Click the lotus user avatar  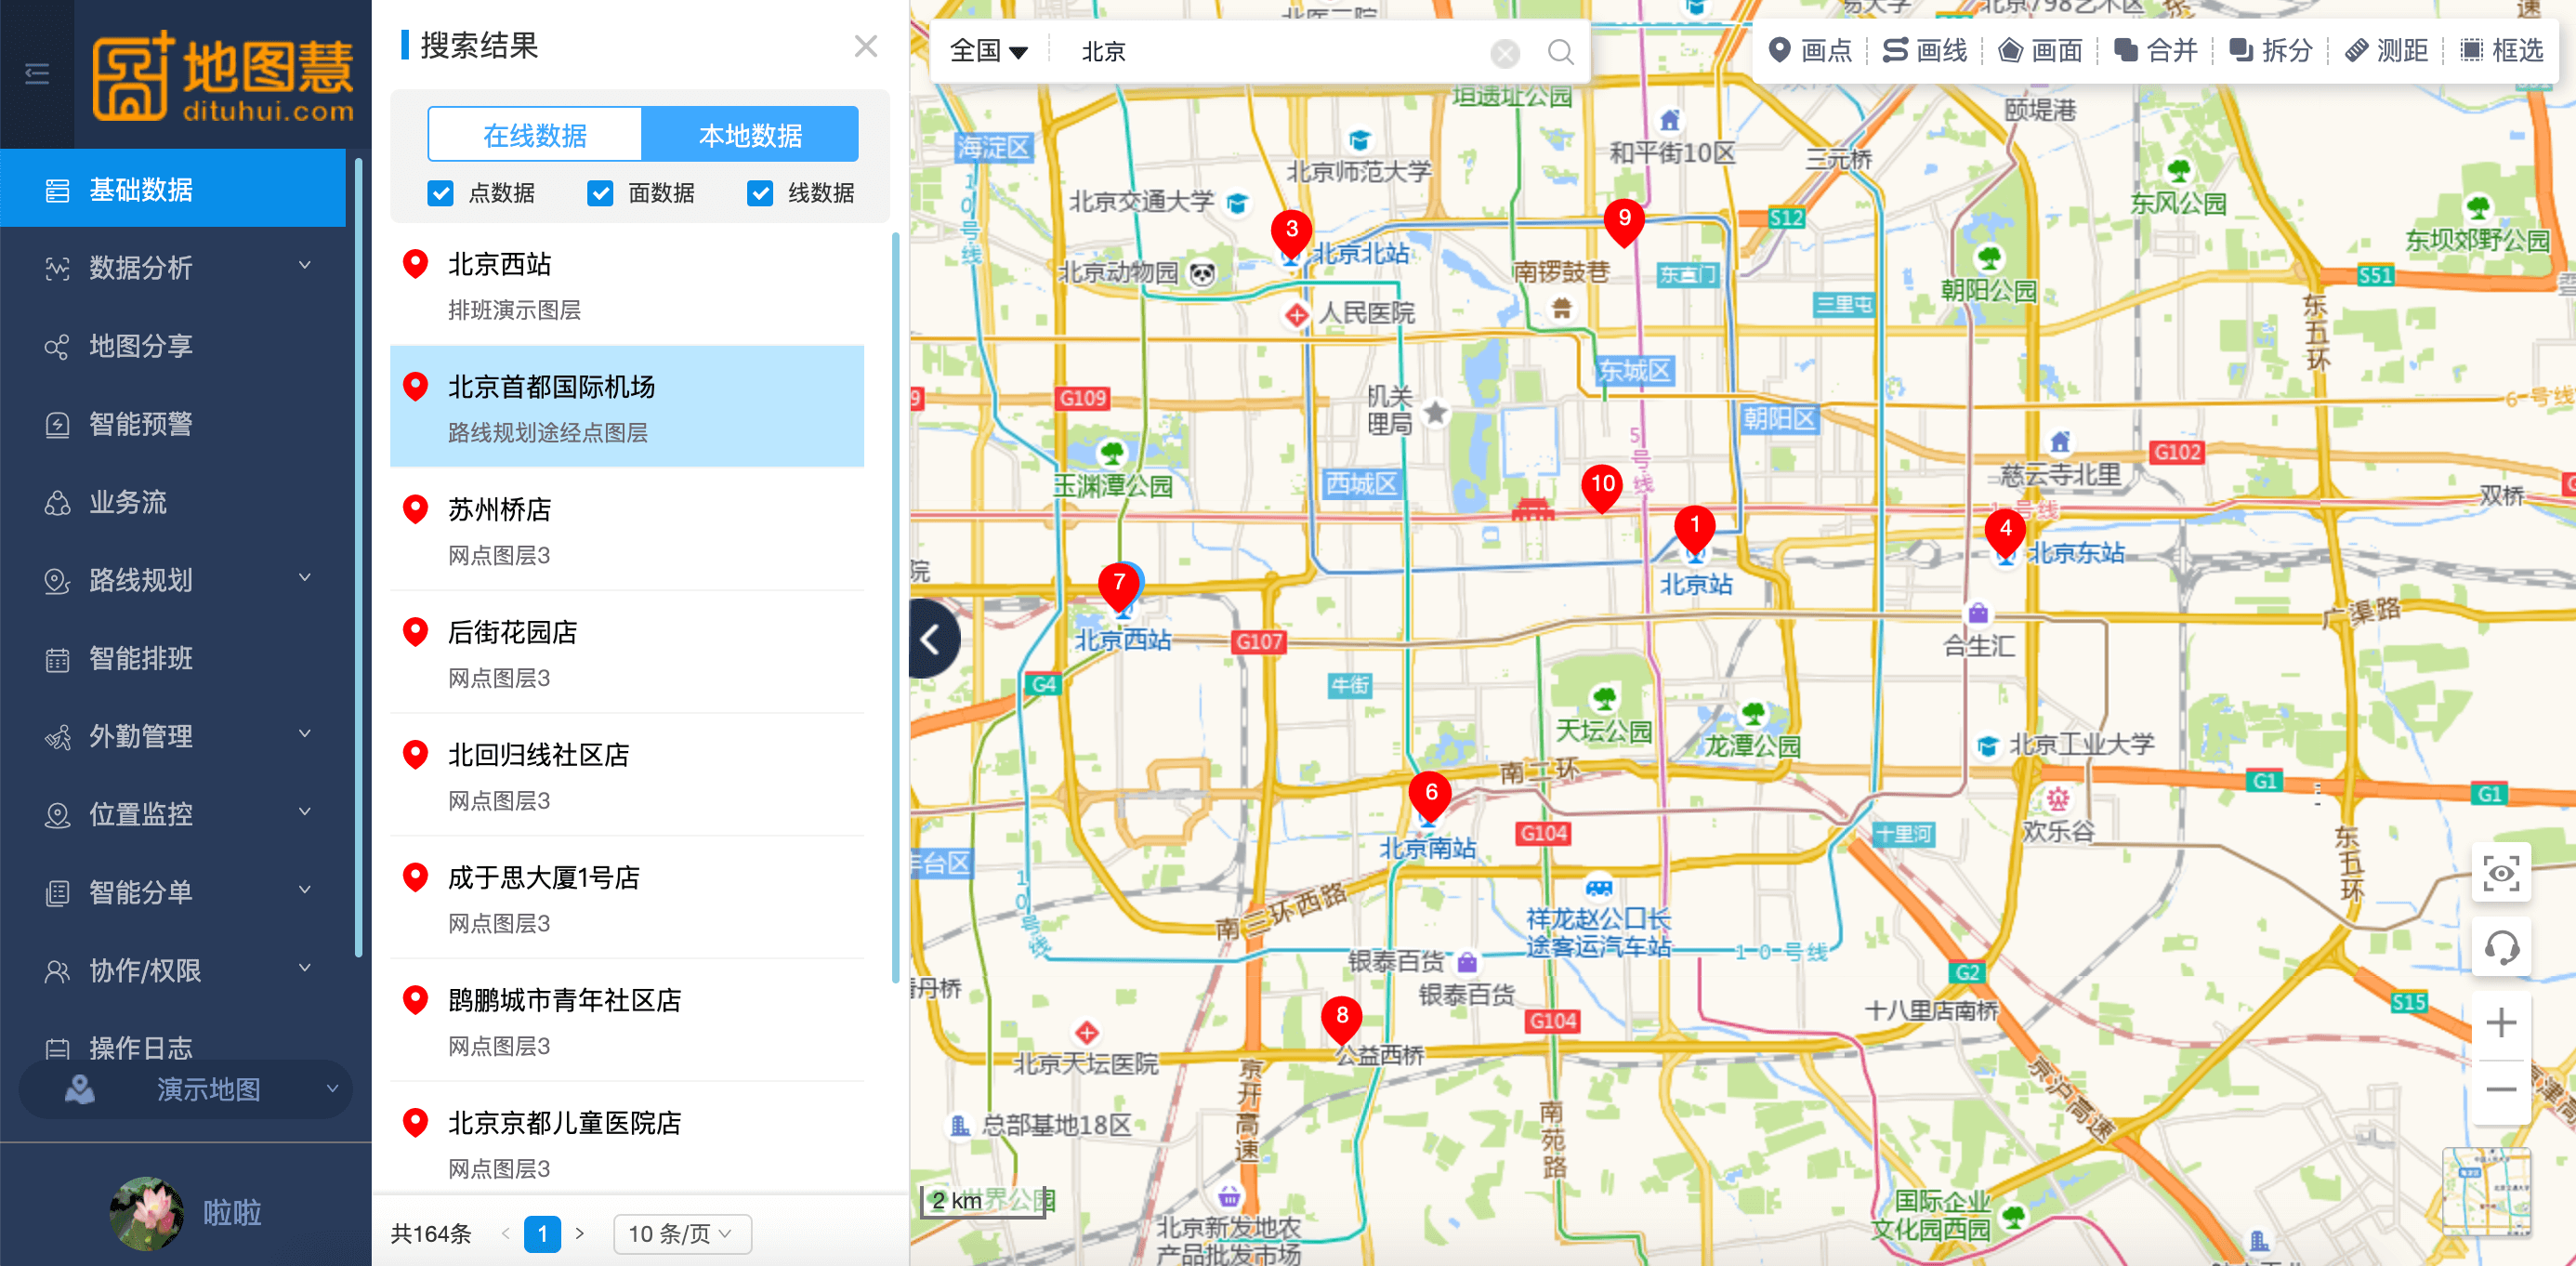[x=146, y=1213]
